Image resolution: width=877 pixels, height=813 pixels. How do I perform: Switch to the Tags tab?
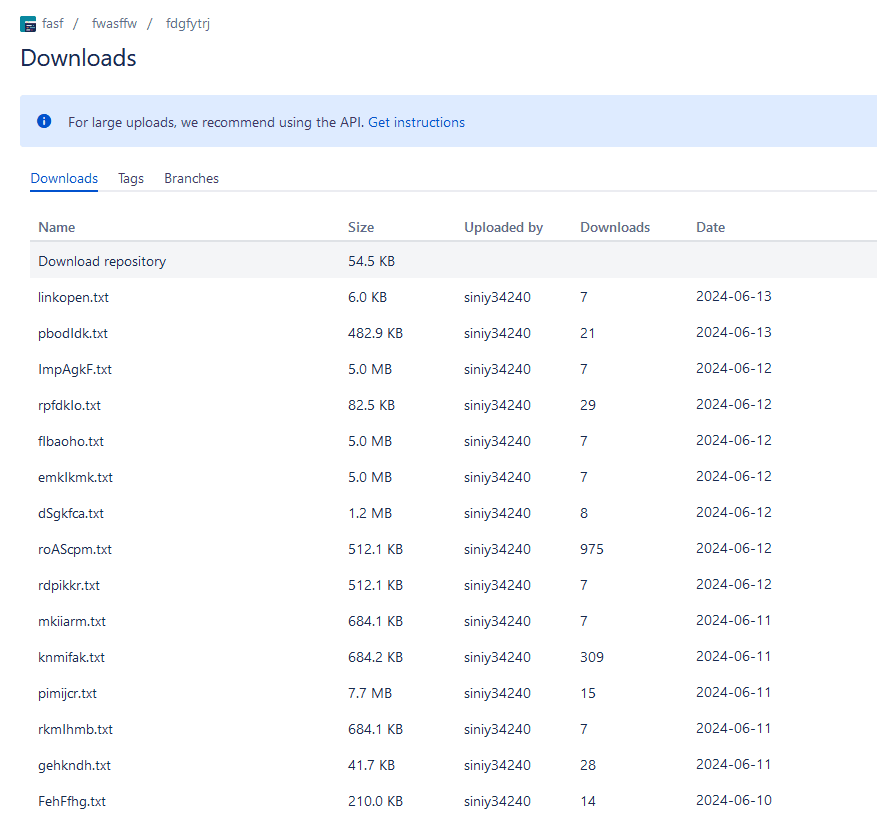(x=131, y=178)
